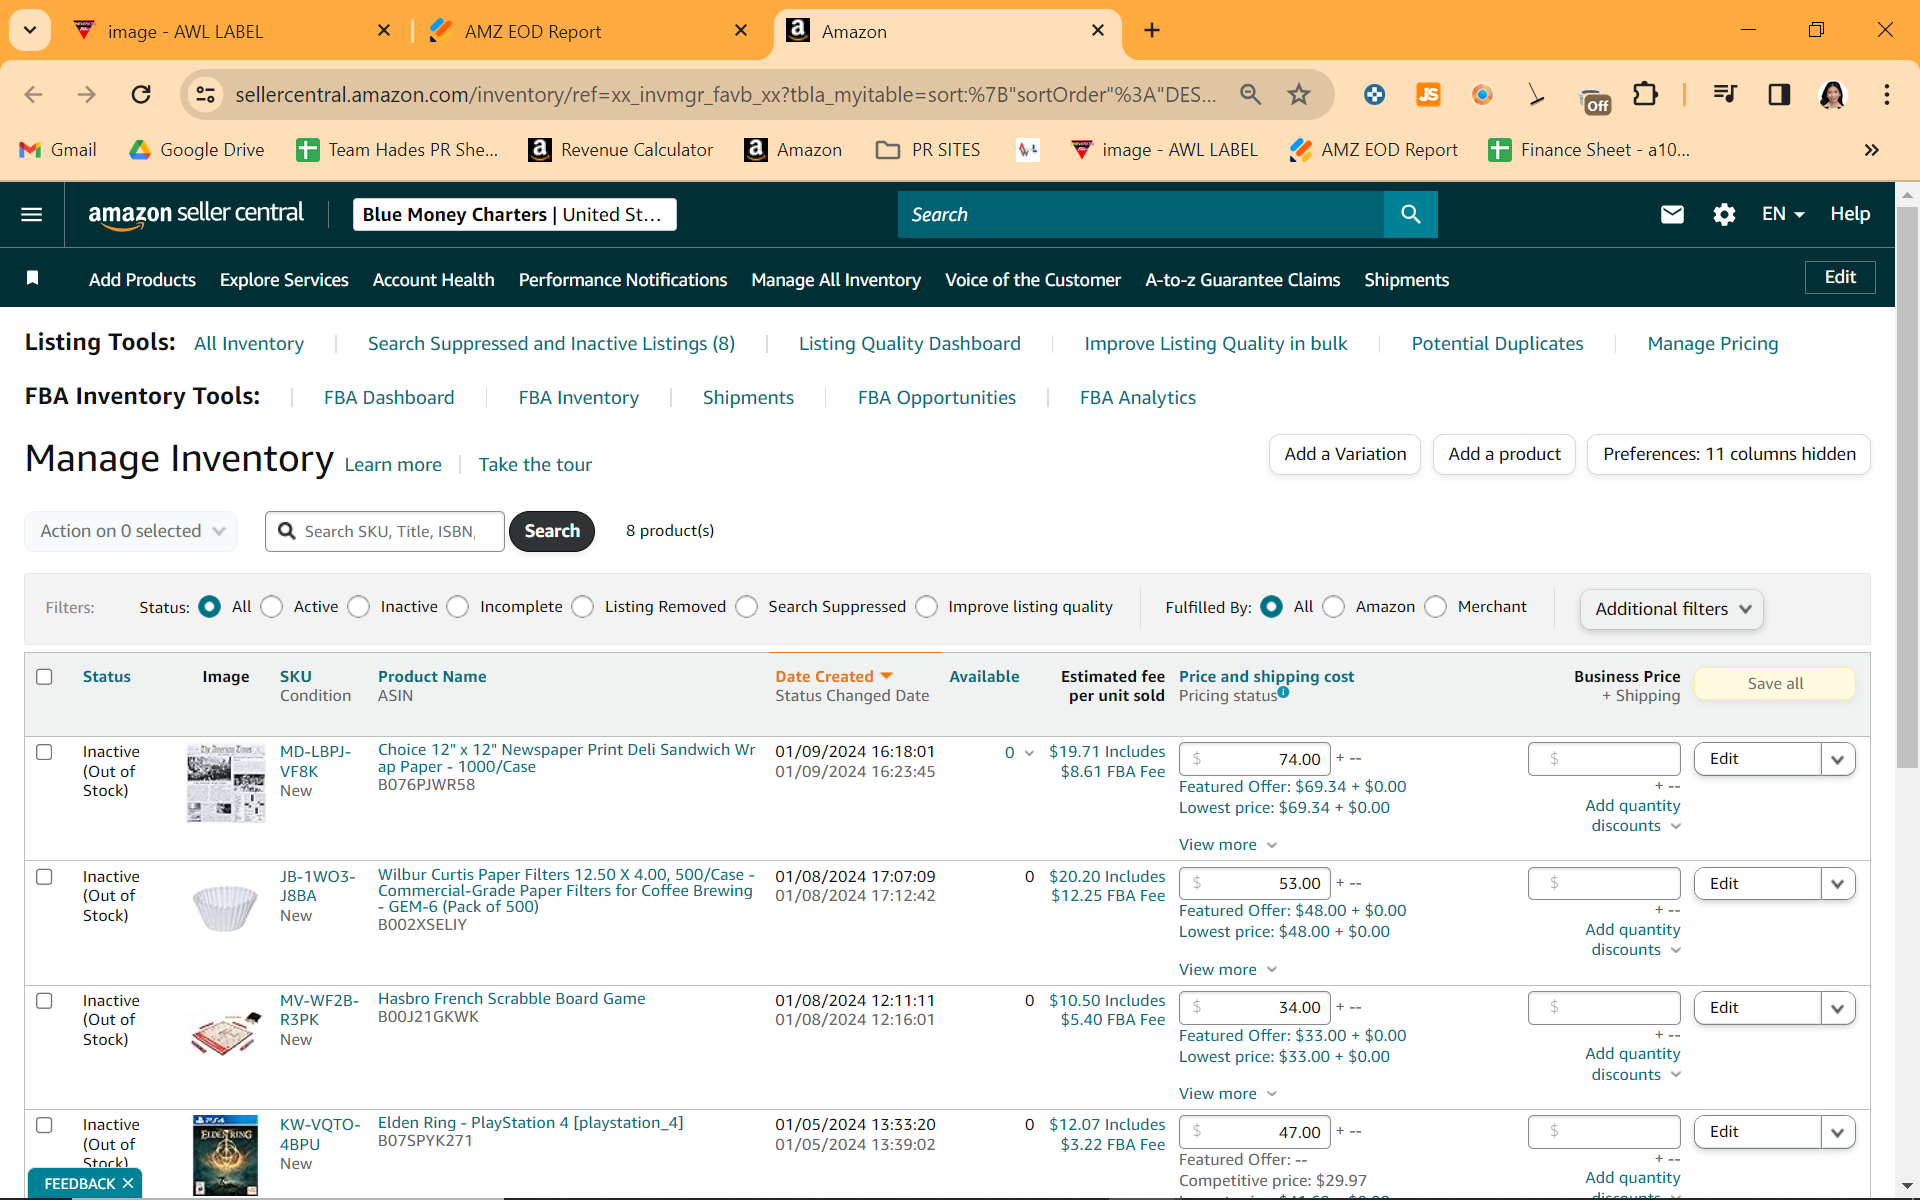
Task: Open Account Health in the navigation bar
Action: coord(434,280)
